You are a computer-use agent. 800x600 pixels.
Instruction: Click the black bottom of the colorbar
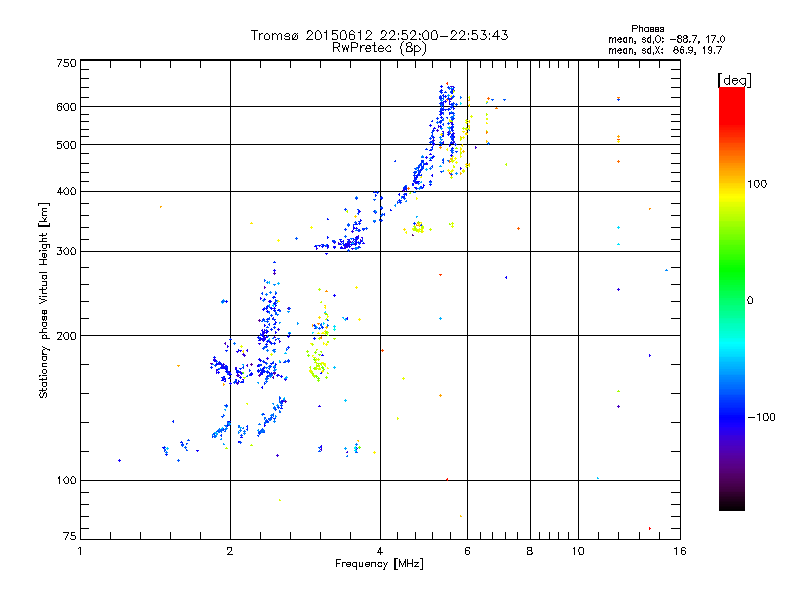coord(732,503)
